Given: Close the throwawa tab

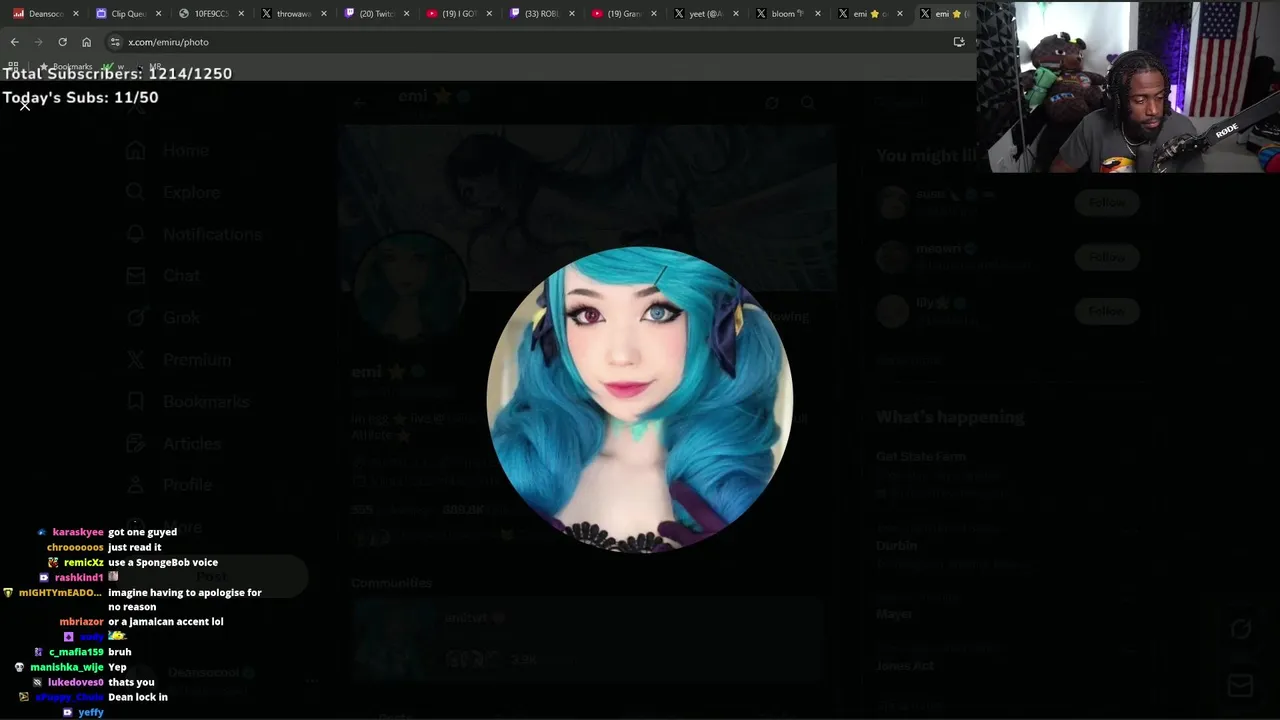Looking at the screenshot, I should coord(324,14).
